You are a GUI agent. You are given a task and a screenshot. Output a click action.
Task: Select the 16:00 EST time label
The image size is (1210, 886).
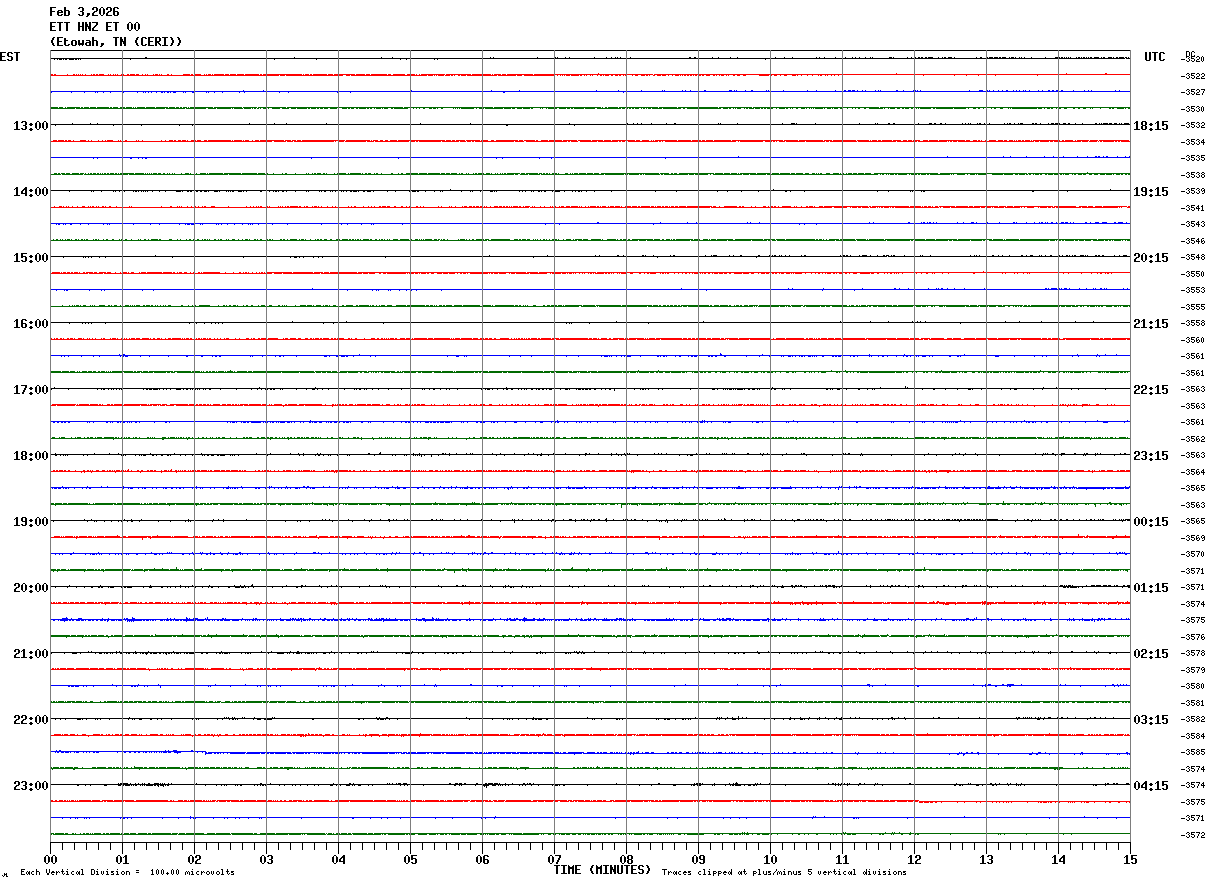click(x=30, y=324)
